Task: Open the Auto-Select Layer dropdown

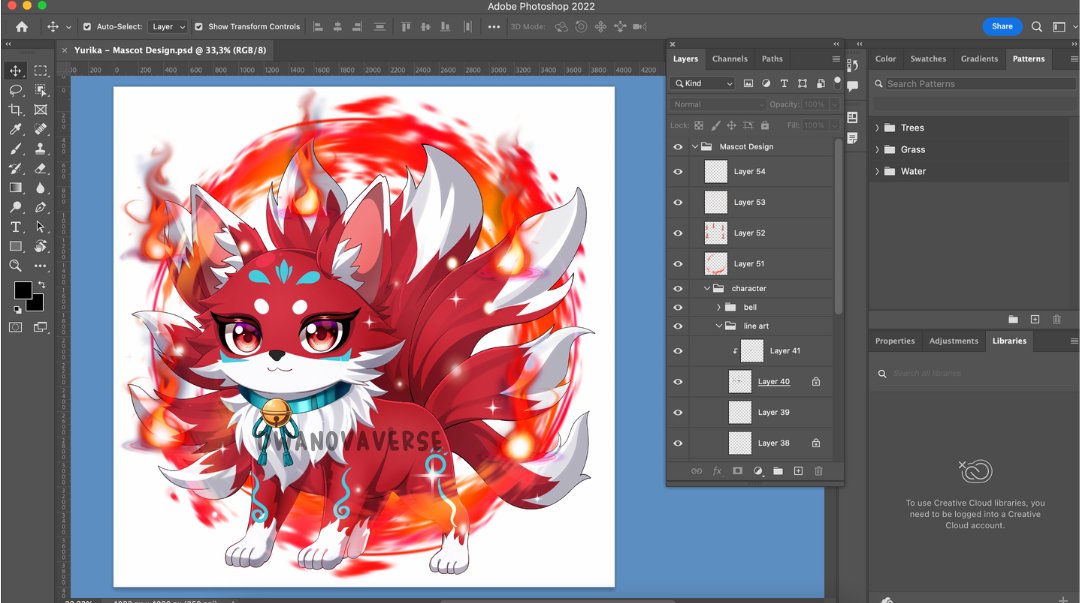Action: click(x=169, y=27)
